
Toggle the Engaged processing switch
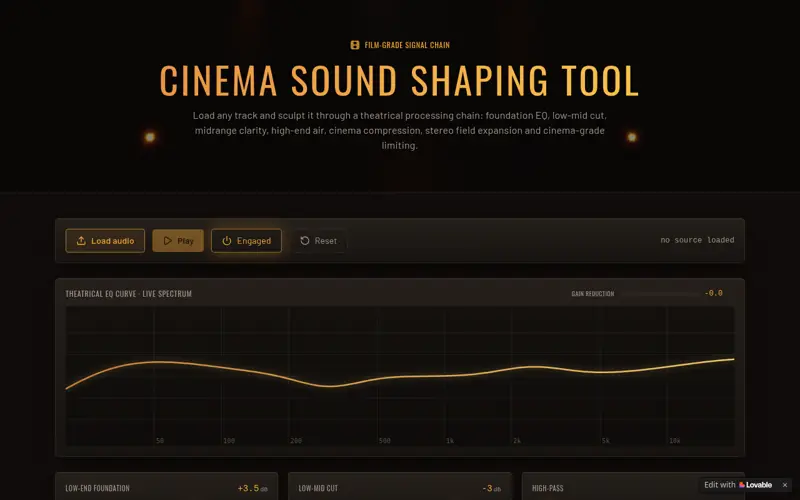click(246, 241)
